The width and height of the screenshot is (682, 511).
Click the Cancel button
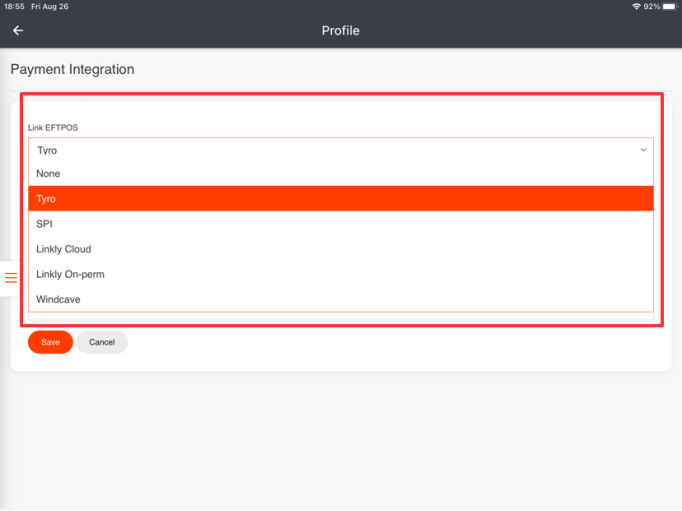102,342
